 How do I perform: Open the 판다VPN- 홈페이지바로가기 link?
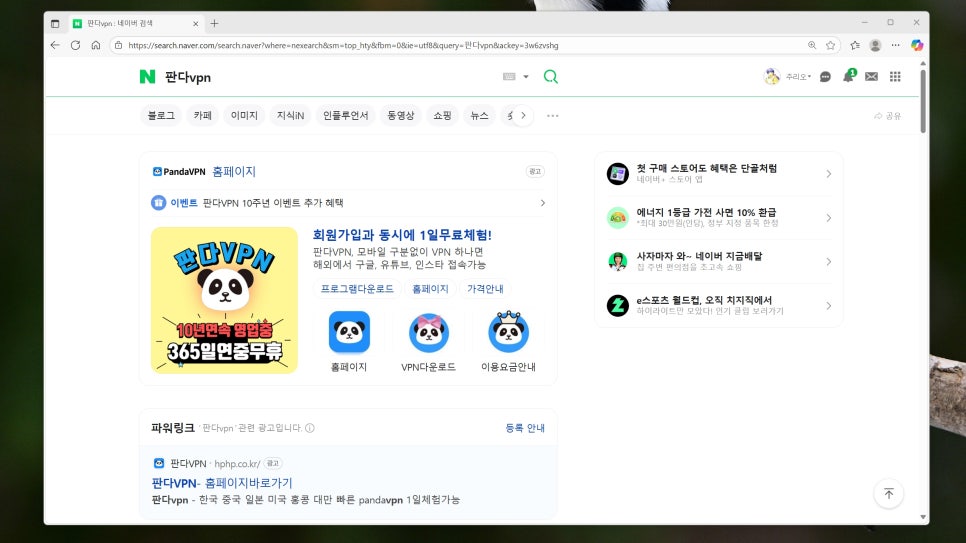[x=222, y=483]
